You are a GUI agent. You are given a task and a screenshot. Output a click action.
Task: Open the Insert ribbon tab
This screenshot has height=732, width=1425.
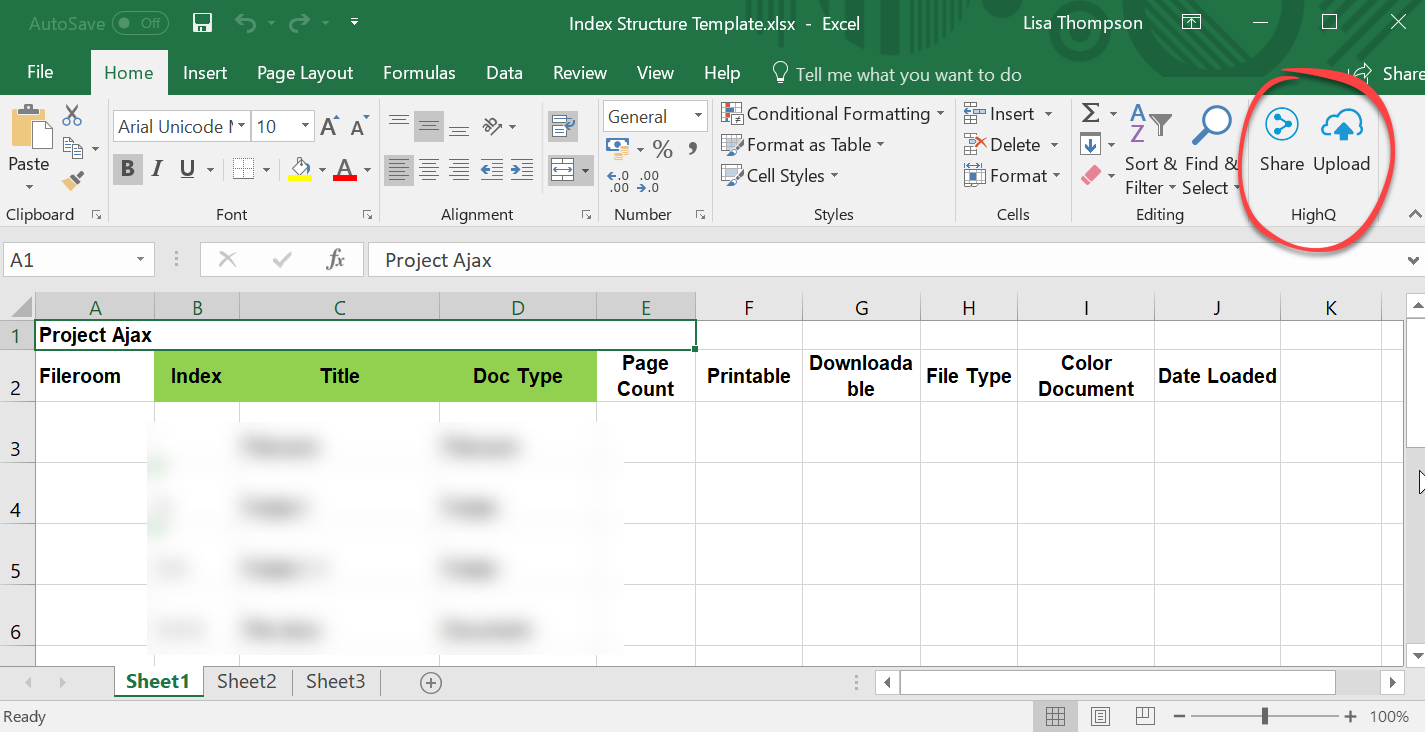point(205,73)
